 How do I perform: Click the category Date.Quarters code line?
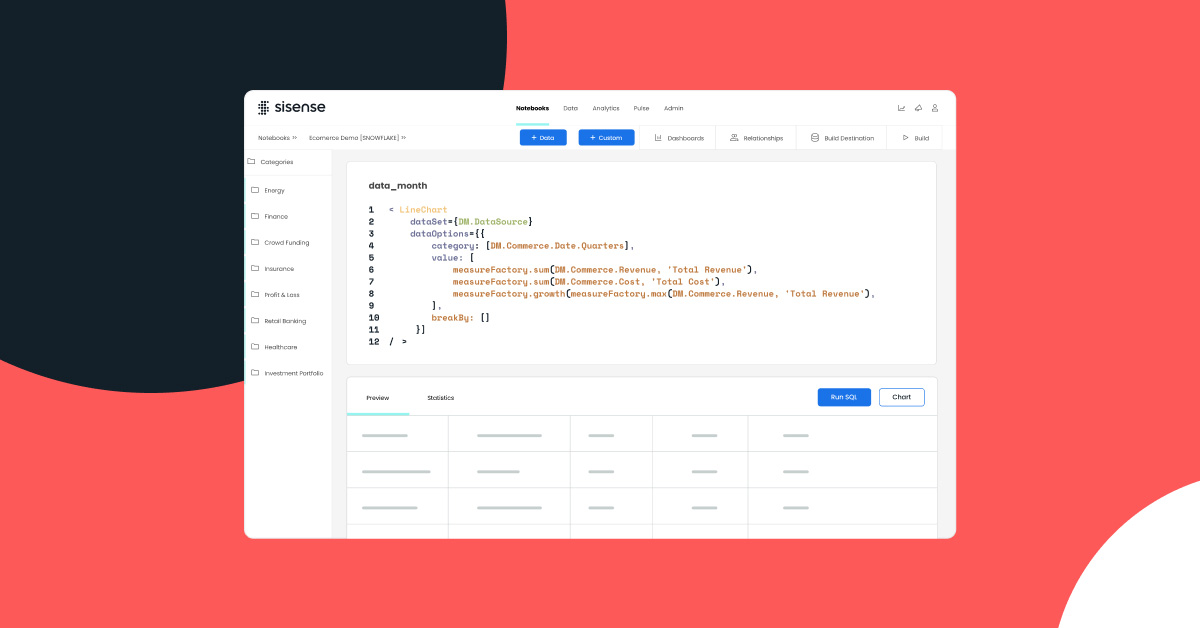533,245
